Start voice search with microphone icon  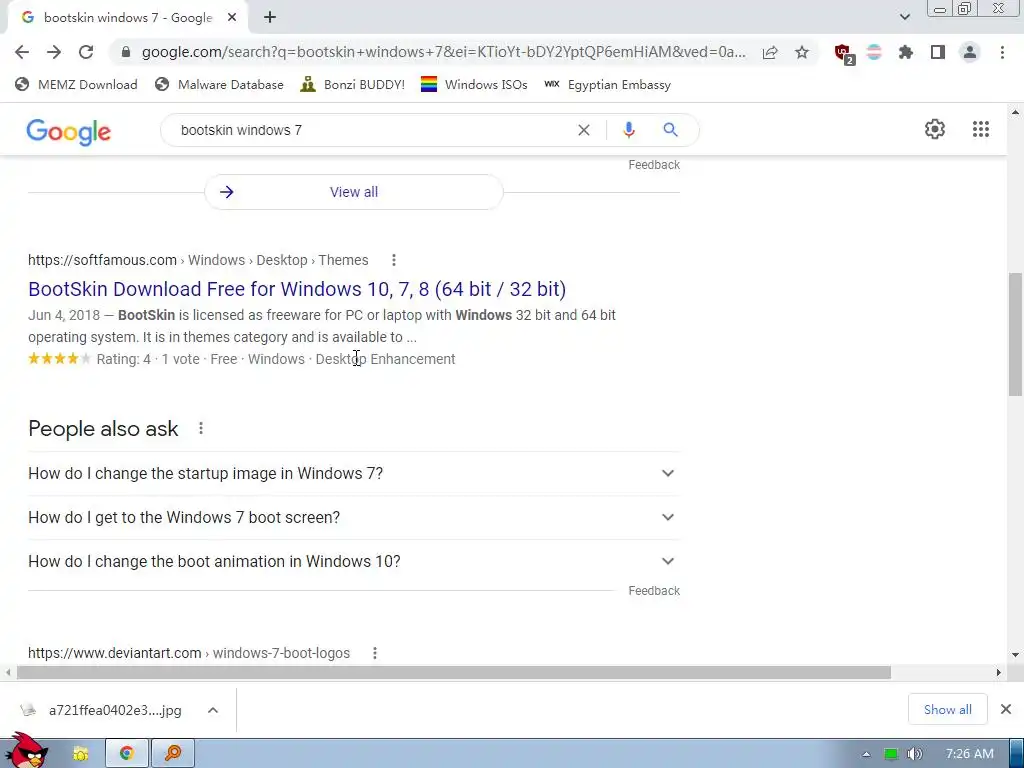click(x=629, y=130)
